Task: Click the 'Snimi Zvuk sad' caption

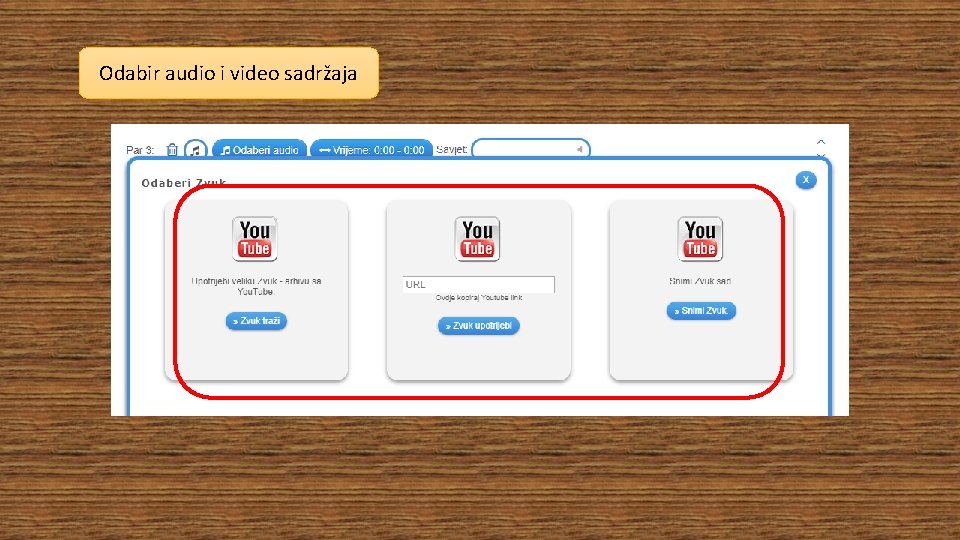Action: coord(700,281)
